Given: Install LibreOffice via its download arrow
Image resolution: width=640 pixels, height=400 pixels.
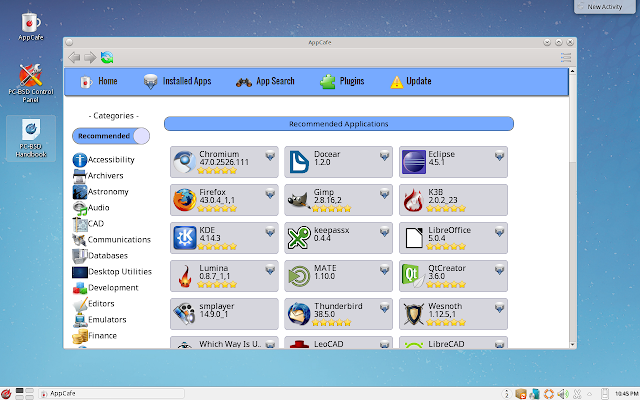Looking at the screenshot, I should point(499,231).
